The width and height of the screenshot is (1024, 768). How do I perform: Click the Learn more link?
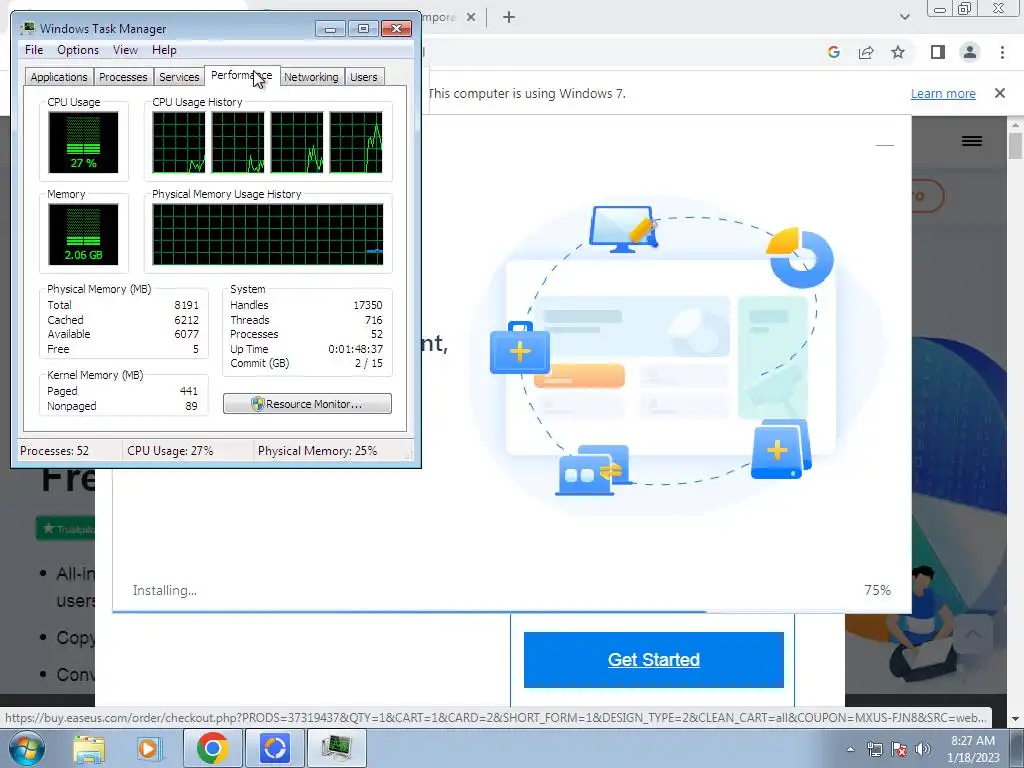[x=943, y=93]
